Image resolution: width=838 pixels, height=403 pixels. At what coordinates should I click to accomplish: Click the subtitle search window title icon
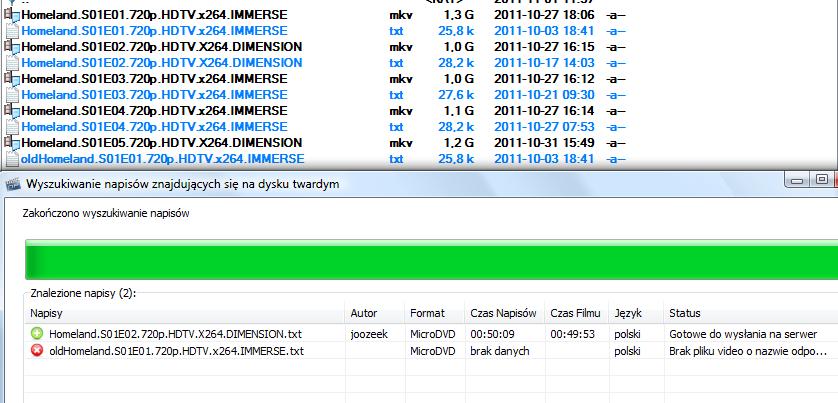point(12,184)
